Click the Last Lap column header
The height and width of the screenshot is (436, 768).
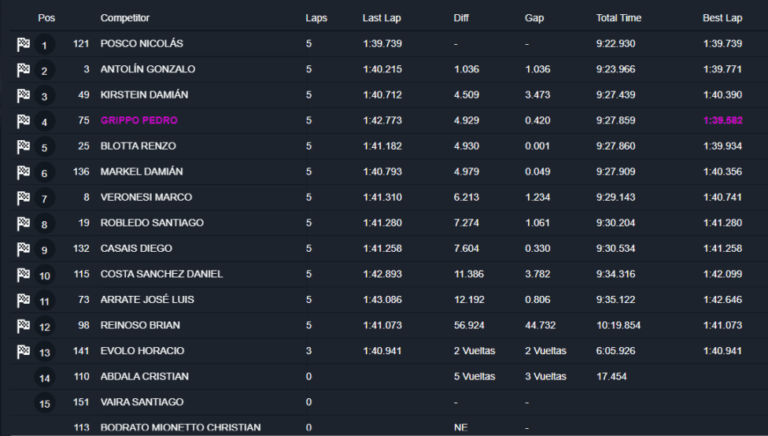click(382, 18)
